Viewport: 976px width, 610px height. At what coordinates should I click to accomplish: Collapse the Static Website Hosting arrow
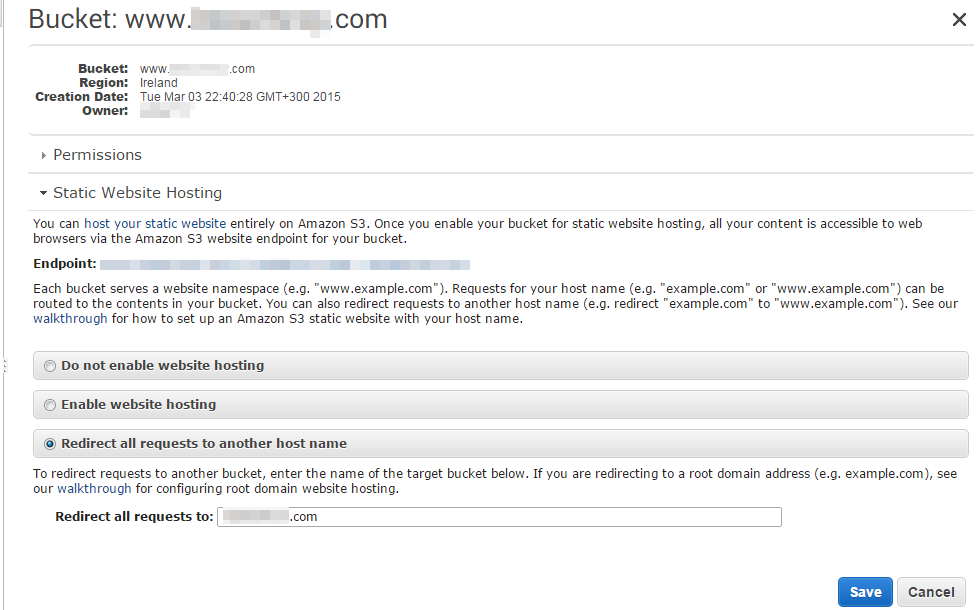click(43, 193)
